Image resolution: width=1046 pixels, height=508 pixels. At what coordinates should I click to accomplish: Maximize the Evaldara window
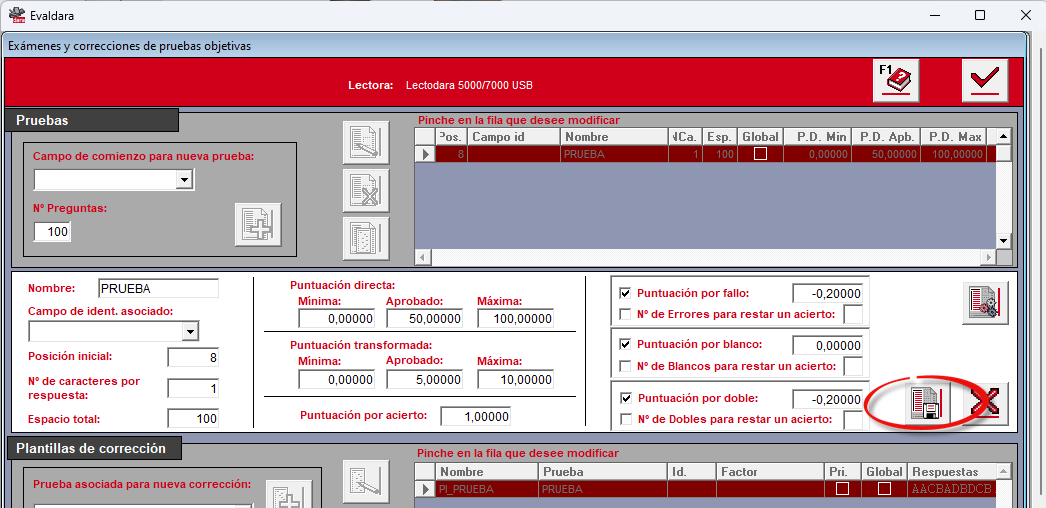[980, 15]
